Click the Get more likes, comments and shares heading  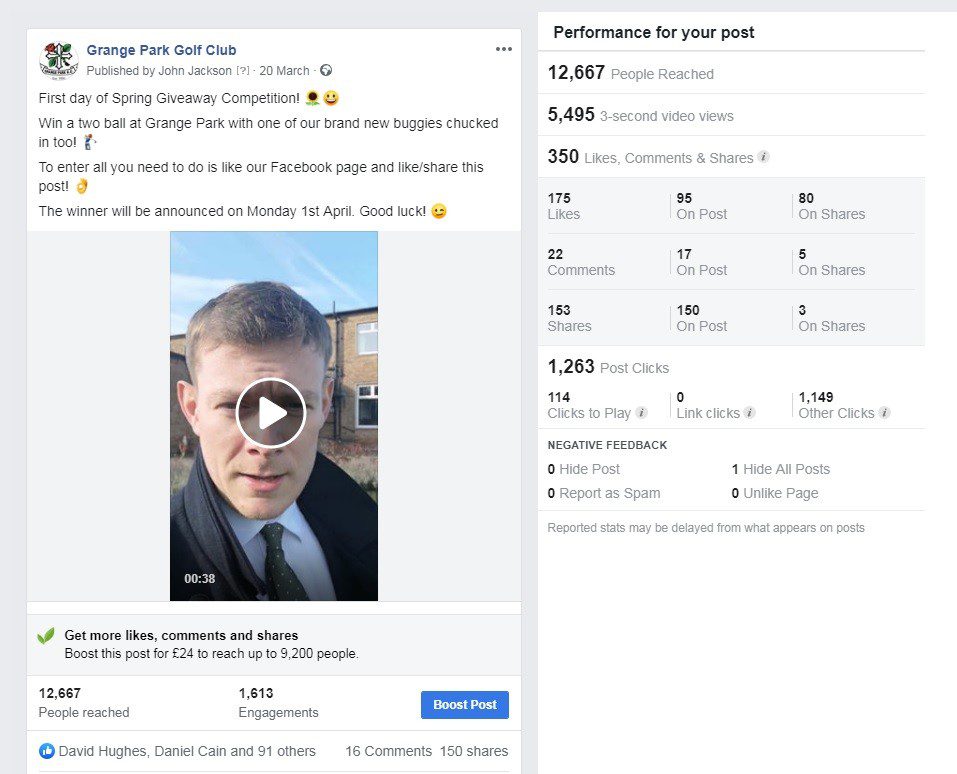tap(181, 635)
